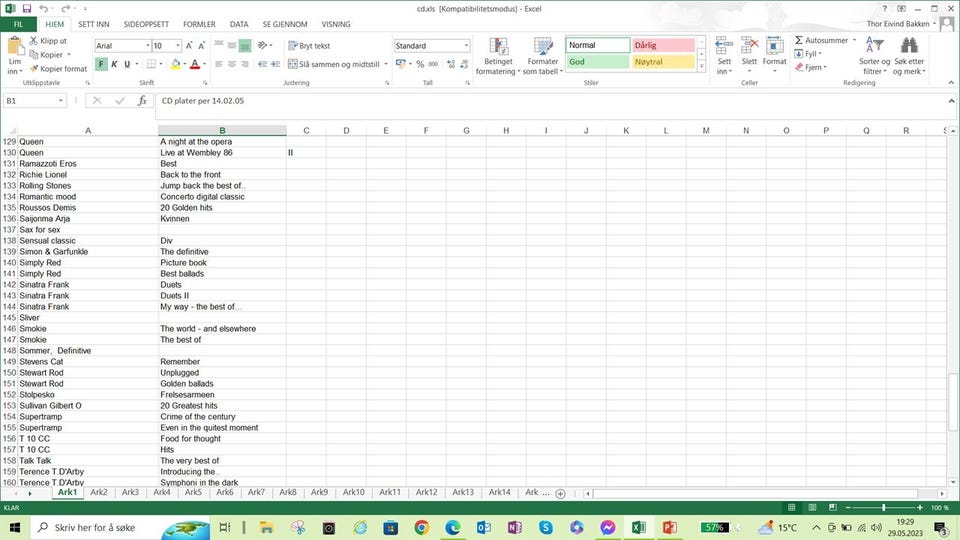Apply the Normal cell style
The image size is (960, 540).
[598, 45]
